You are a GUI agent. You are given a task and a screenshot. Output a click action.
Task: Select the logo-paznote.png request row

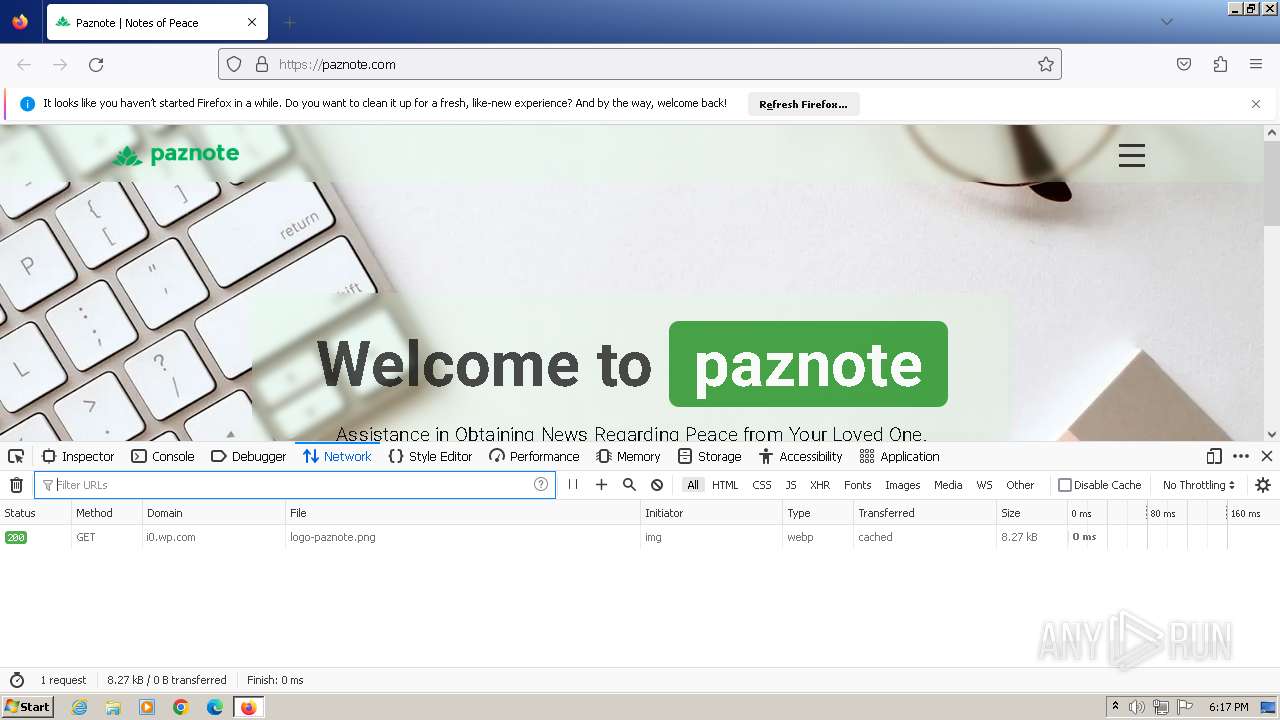(x=640, y=537)
